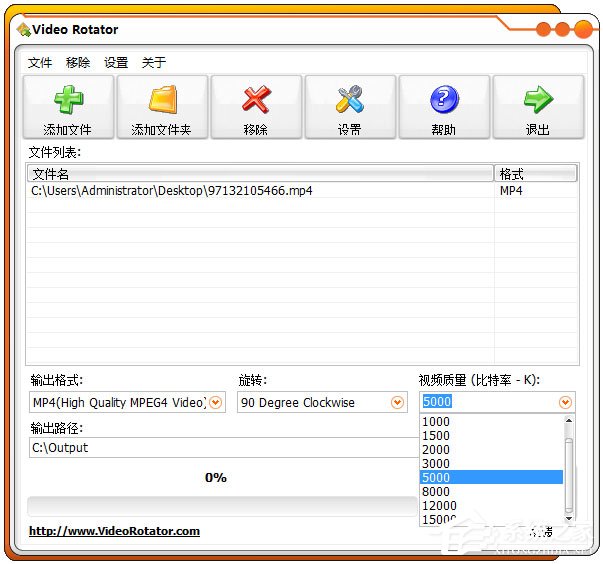Click the 输出路径 field showing C:\Output
The height and width of the screenshot is (564, 603).
(224, 448)
